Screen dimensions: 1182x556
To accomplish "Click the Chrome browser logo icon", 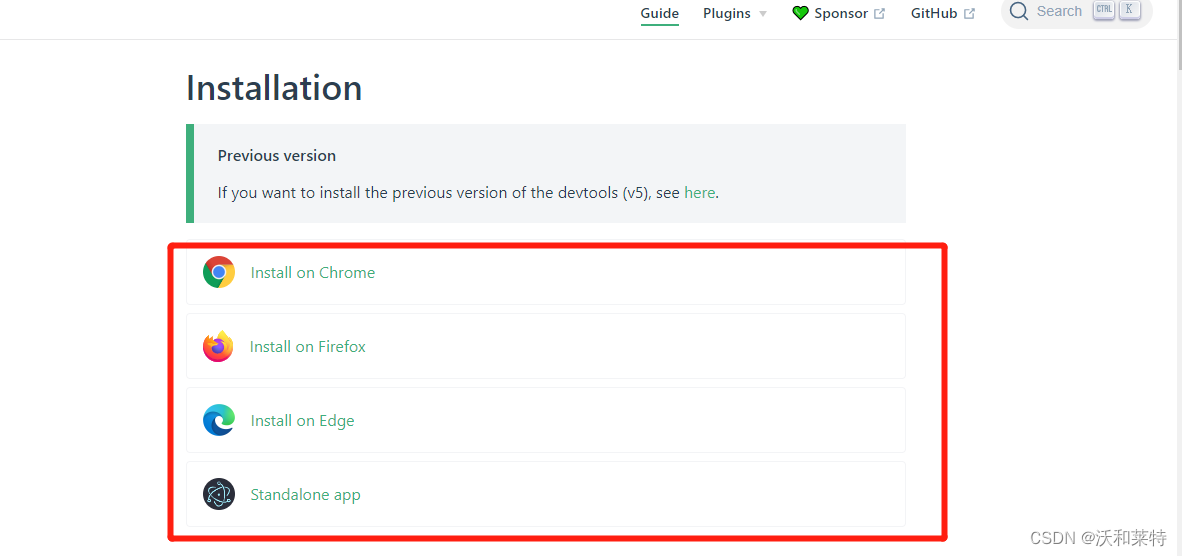I will (x=219, y=272).
